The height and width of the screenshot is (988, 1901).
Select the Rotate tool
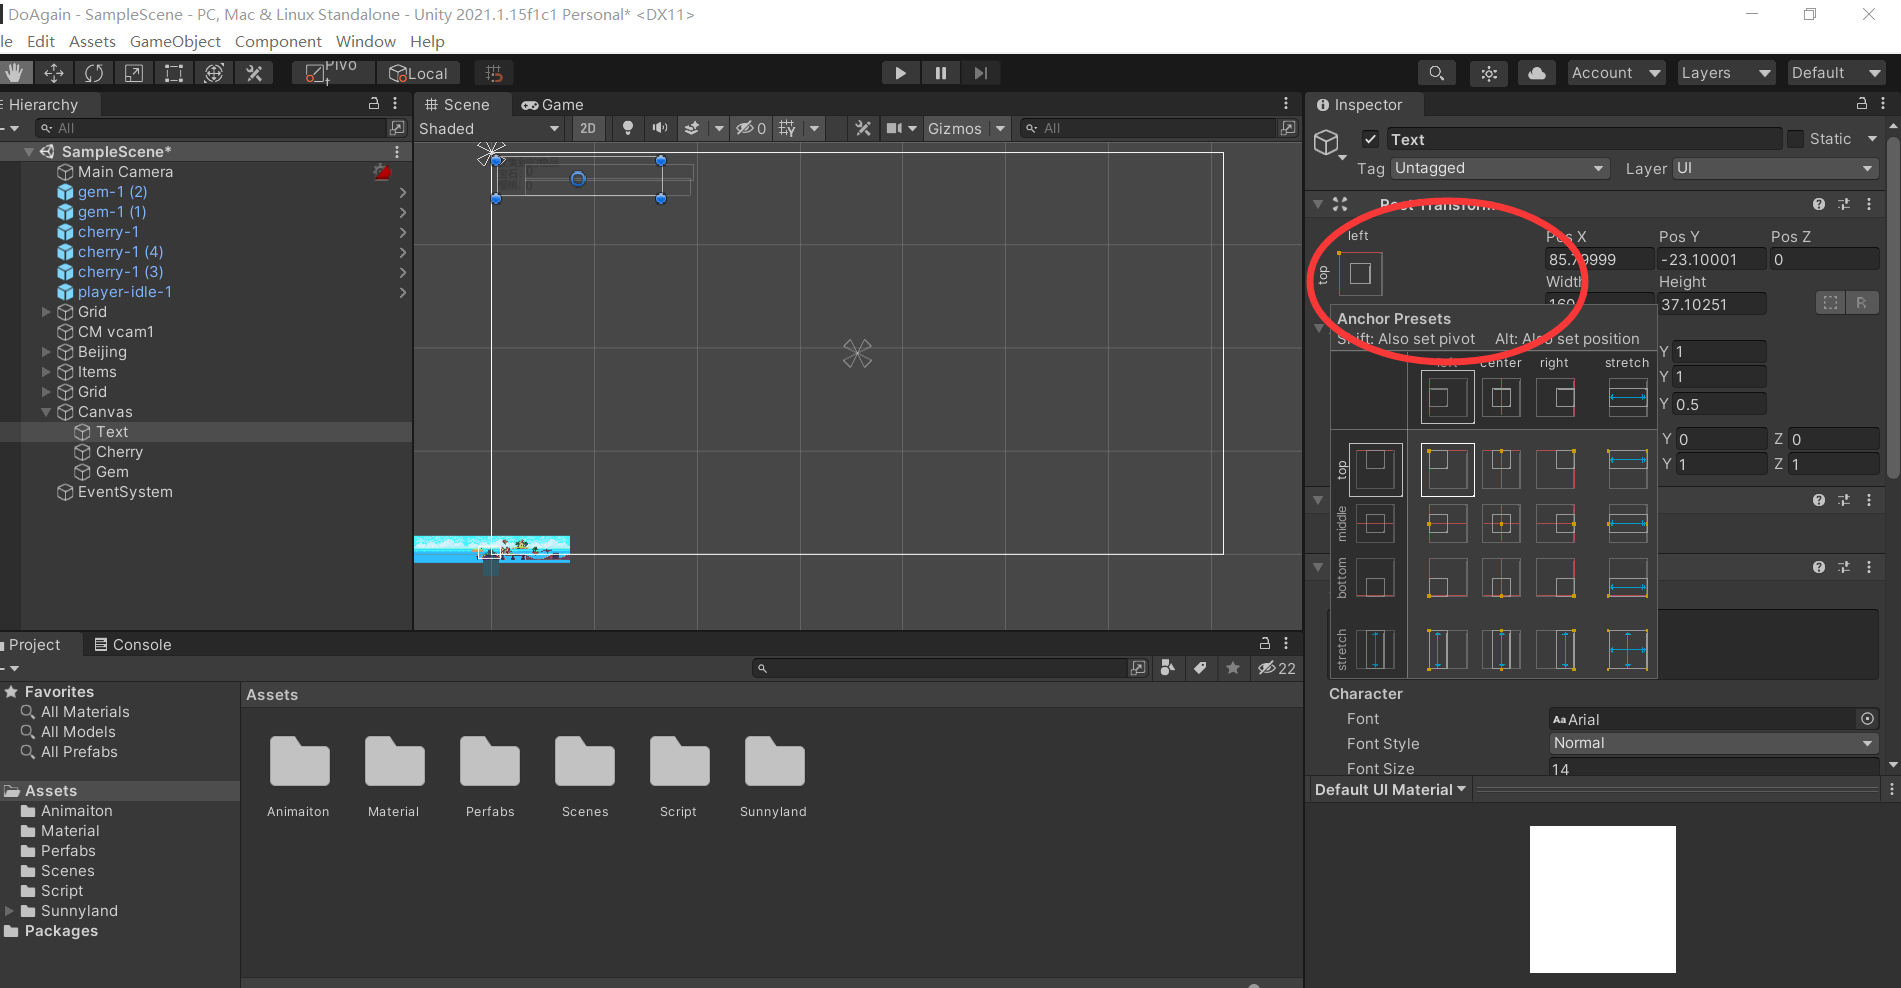(x=93, y=72)
